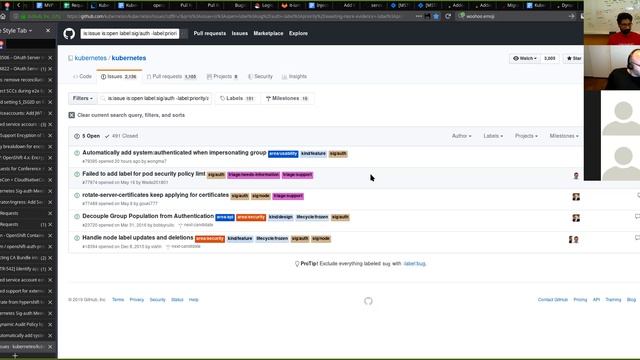This screenshot has width=640, height=360.
Task: Add a new tab in the sidebar
Action: point(15,356)
